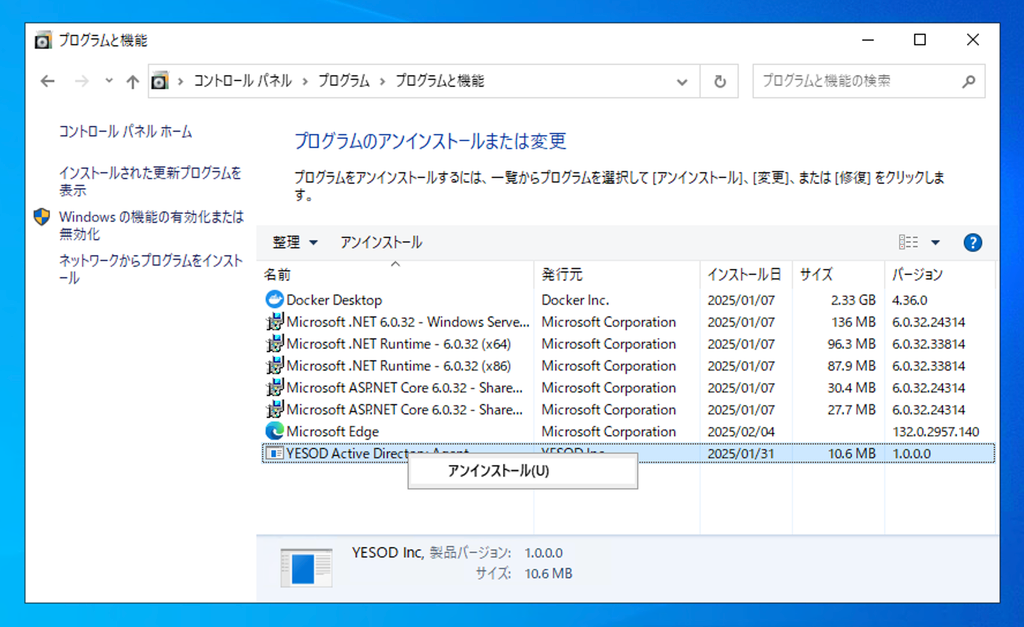1024x627 pixels.
Task: Click the Windows shield icon in sidebar
Action: (42, 217)
